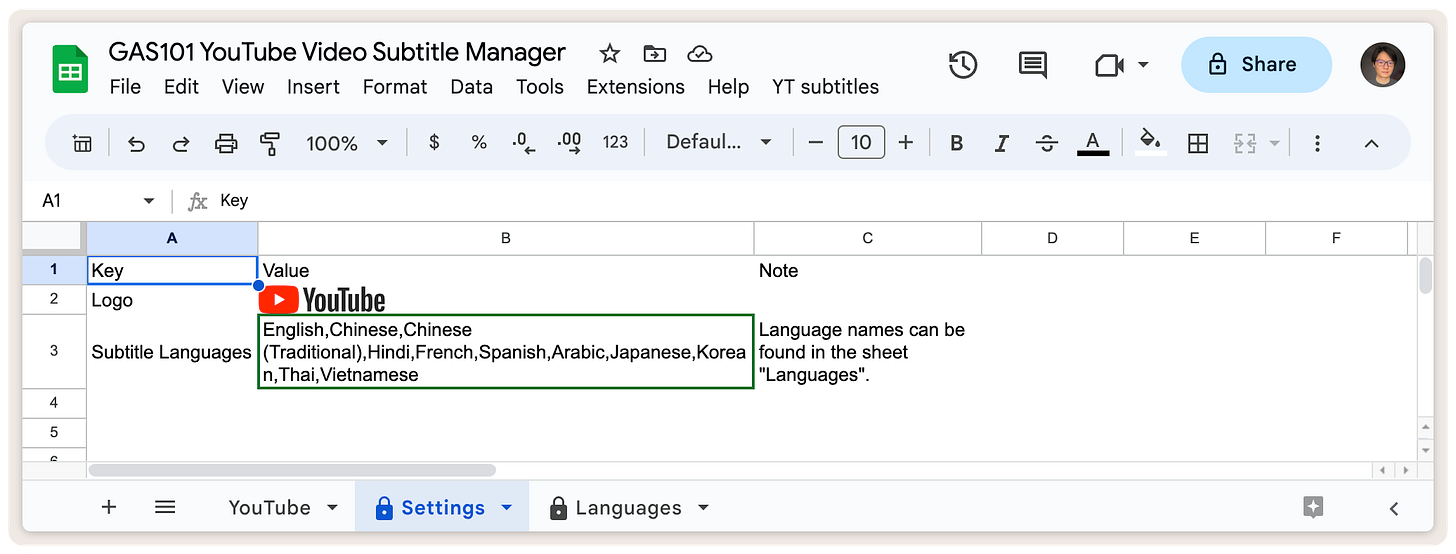The image size is (1456, 554).
Task: Start a Meet call camera icon
Action: pos(1109,65)
